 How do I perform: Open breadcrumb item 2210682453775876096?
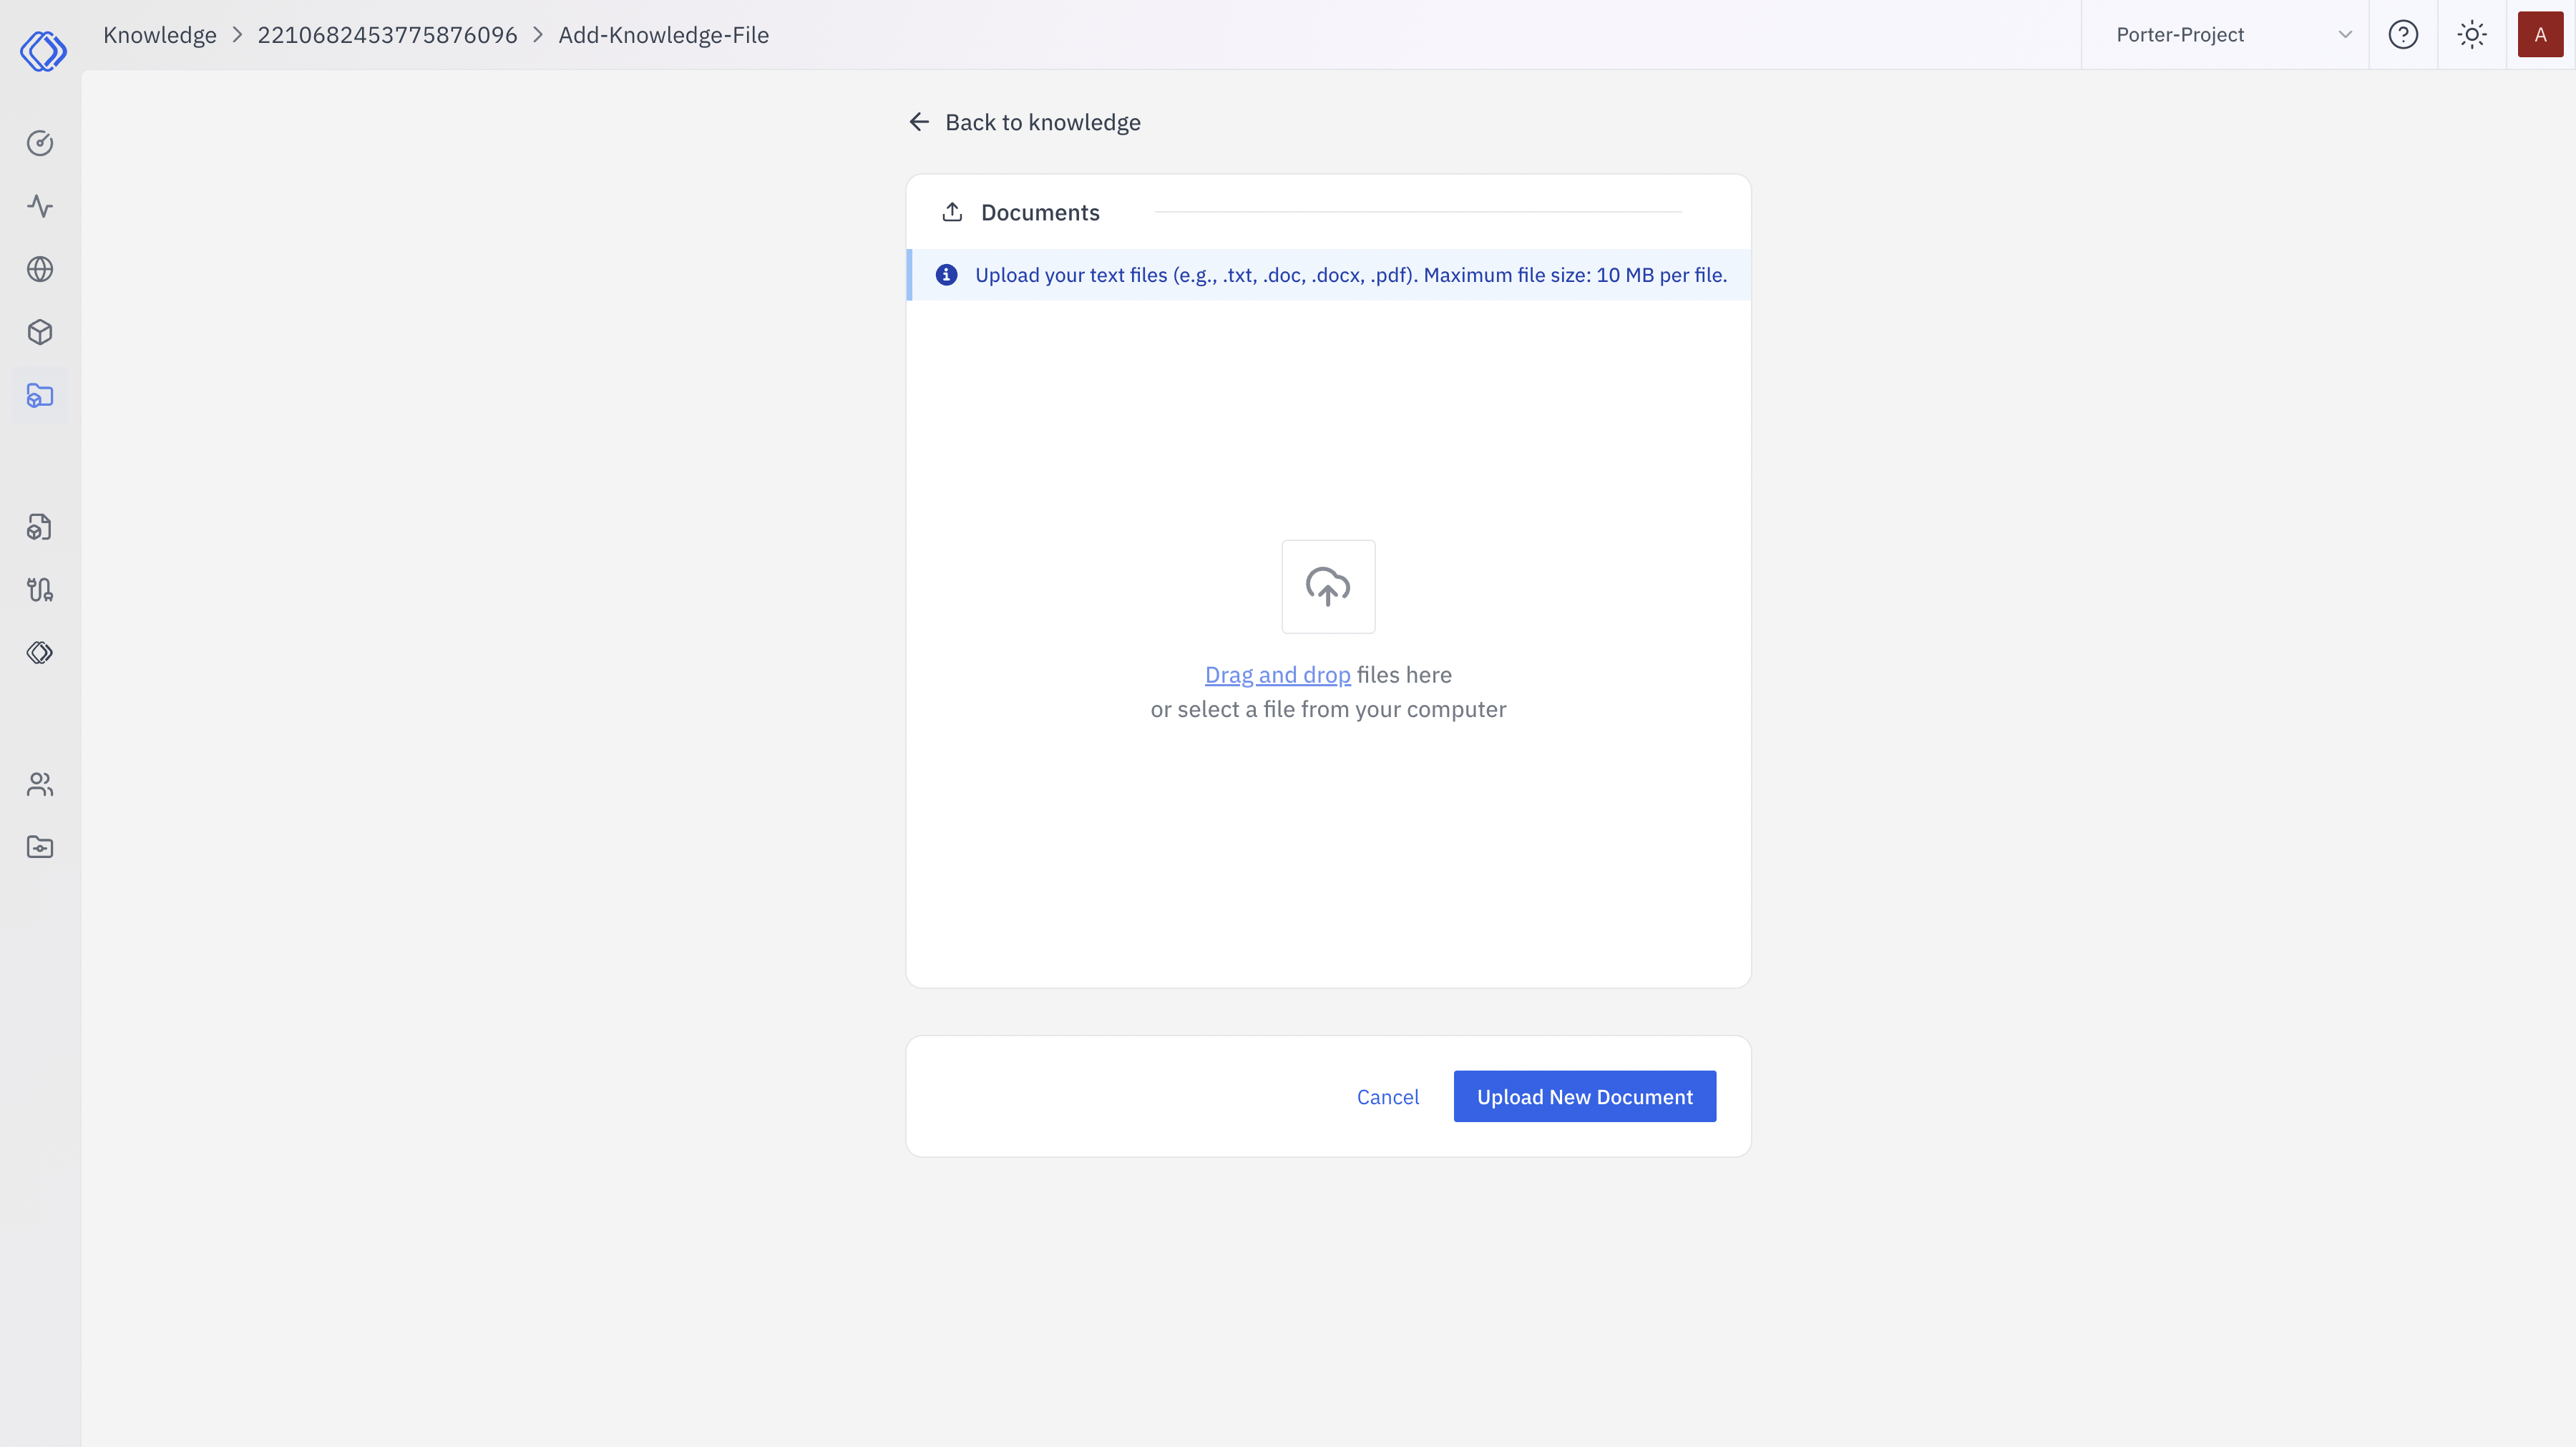[387, 34]
